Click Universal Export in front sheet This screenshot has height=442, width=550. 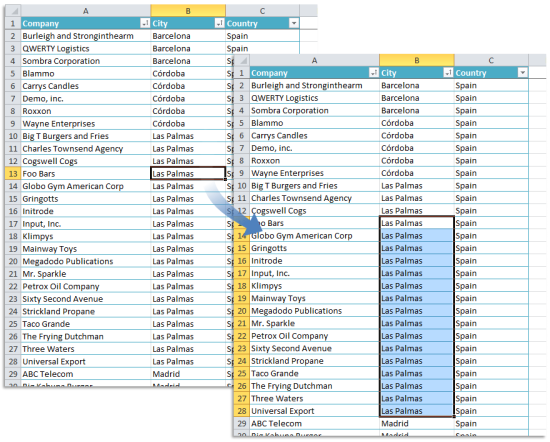pos(314,411)
